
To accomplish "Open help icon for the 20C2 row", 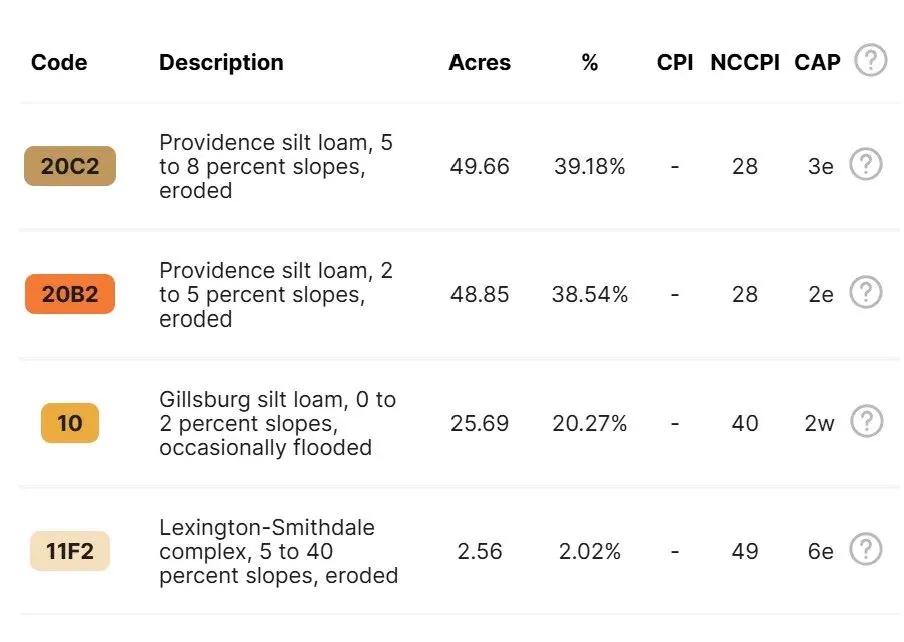I will click(x=866, y=164).
